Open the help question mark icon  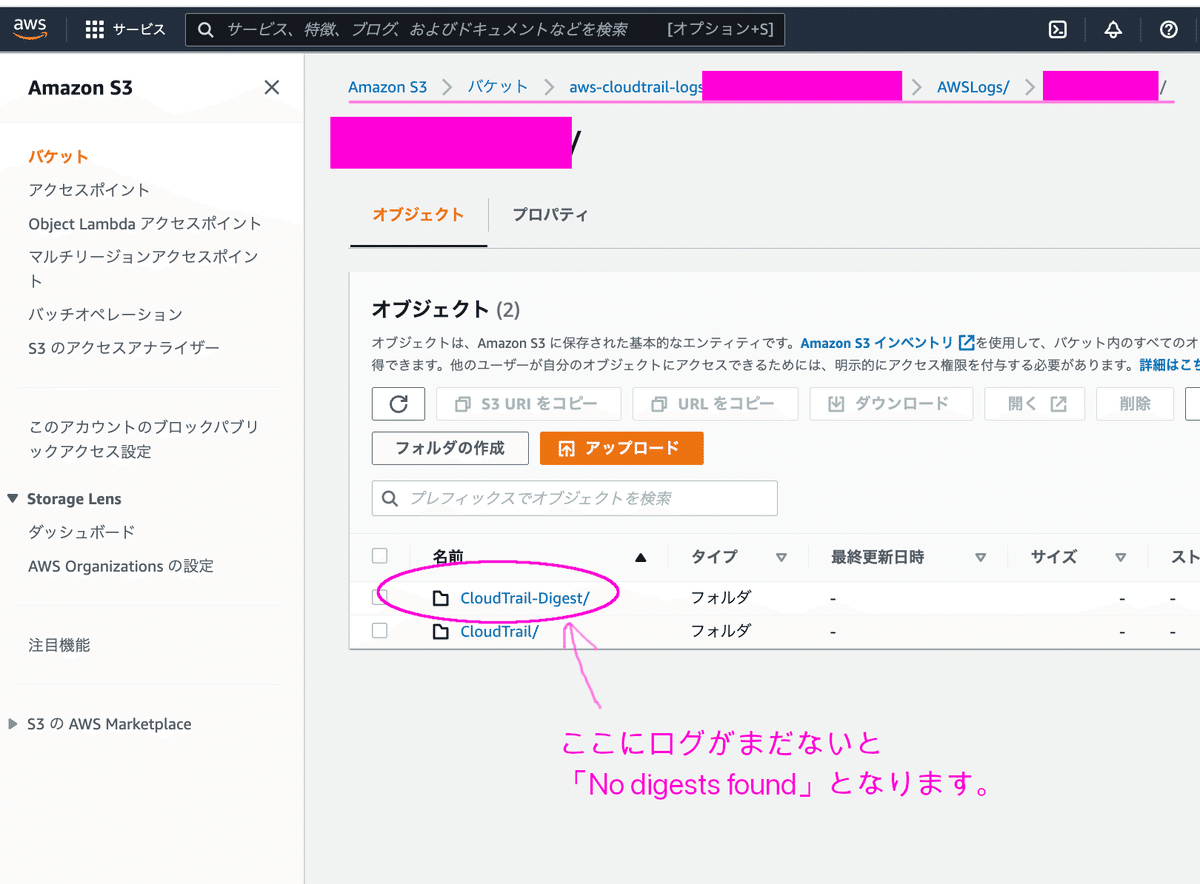(x=1168, y=30)
